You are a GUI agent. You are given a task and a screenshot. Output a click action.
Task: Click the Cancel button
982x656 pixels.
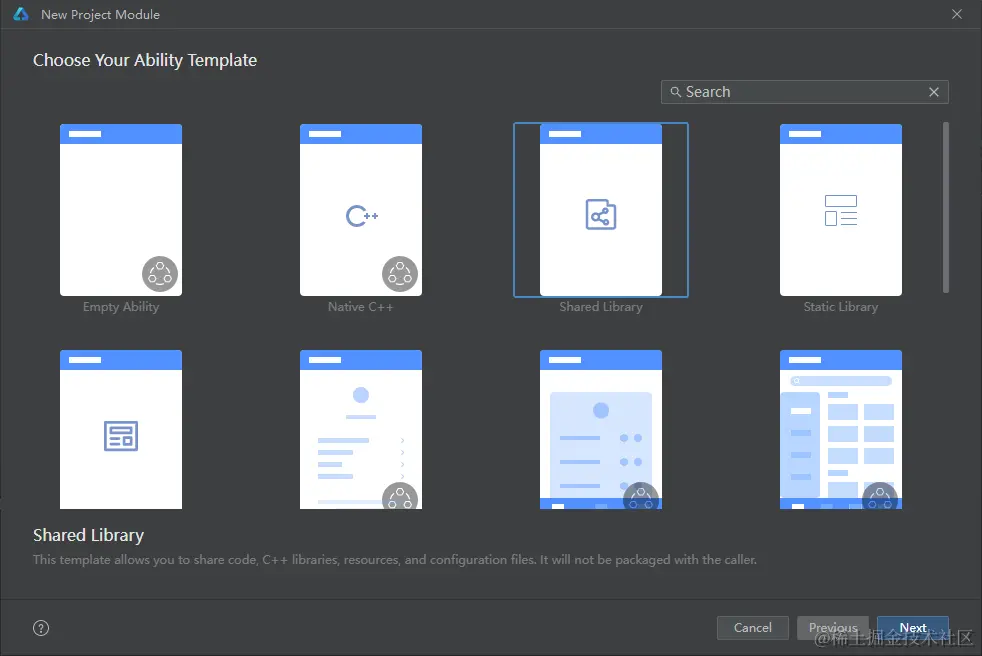(x=753, y=628)
